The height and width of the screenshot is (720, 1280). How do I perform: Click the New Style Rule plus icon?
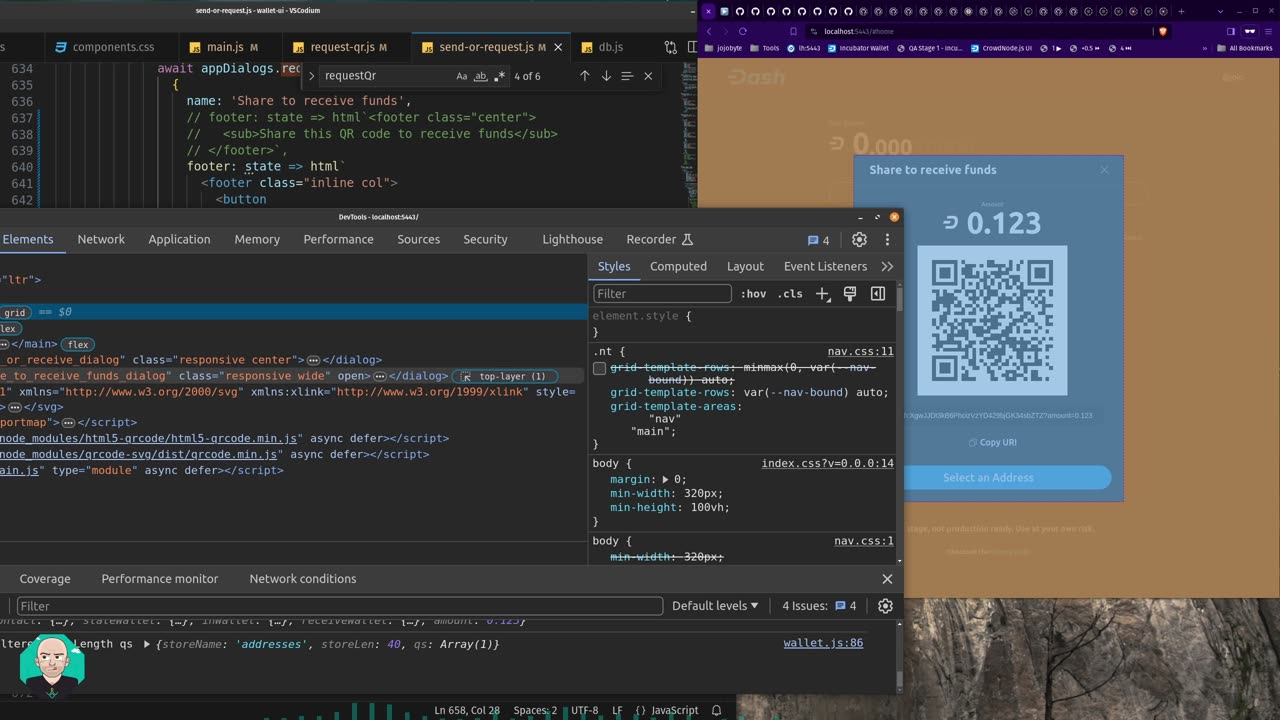tap(822, 294)
